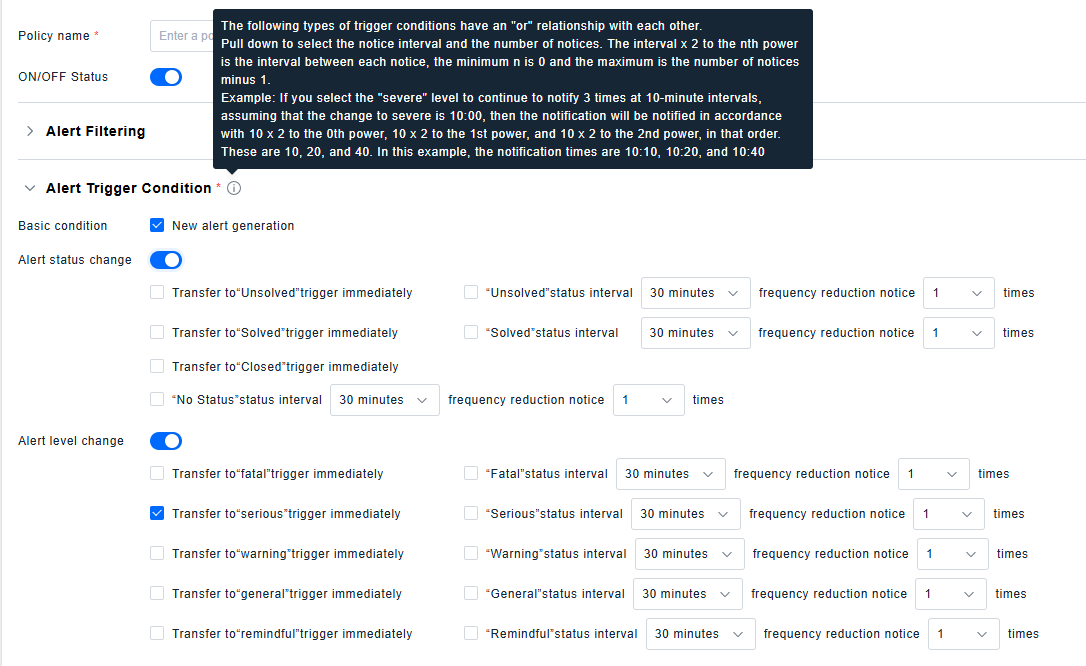This screenshot has width=1086, height=666.
Task: Open the "Solved" frequency reduction times dropdown
Action: point(958,333)
